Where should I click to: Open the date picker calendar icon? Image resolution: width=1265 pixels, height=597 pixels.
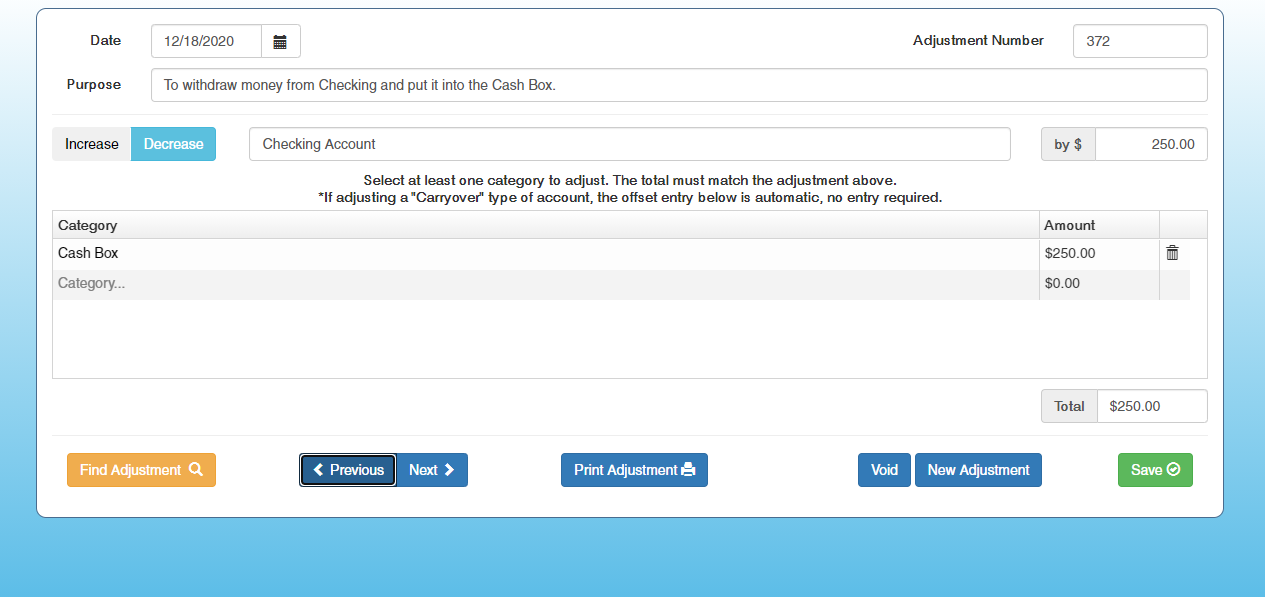(280, 42)
